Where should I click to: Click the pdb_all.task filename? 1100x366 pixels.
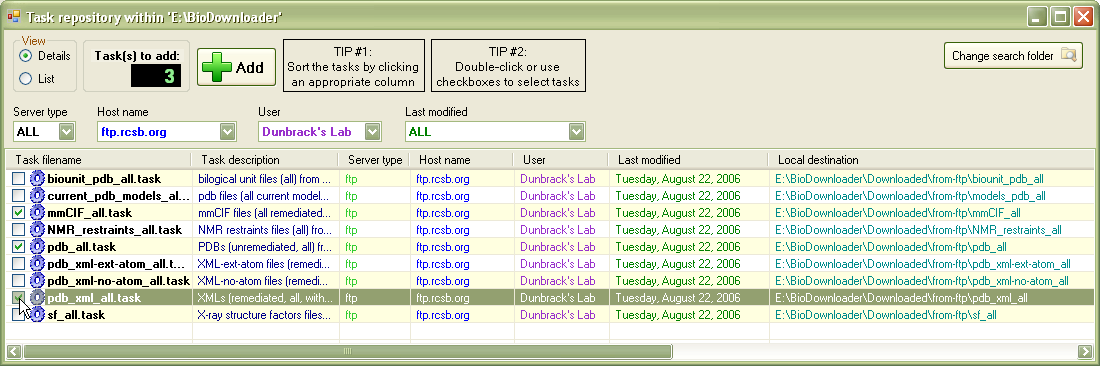(81, 247)
